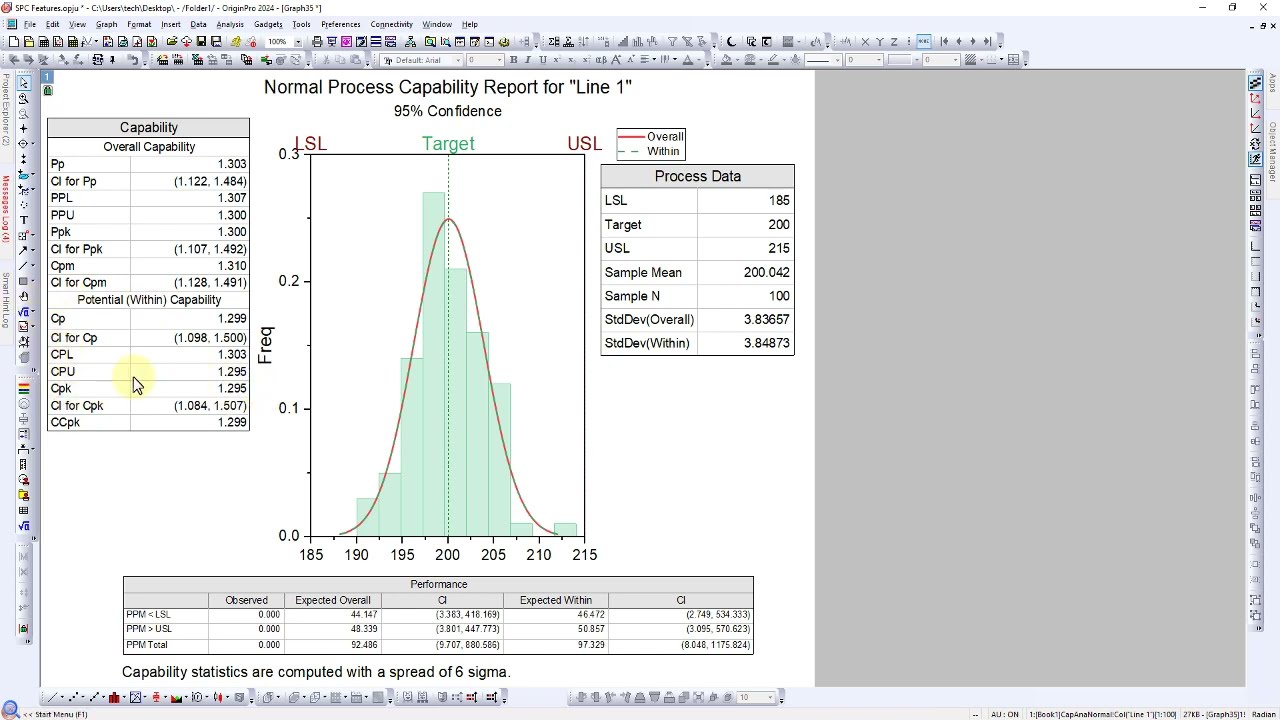The width and height of the screenshot is (1280, 720).
Task: Click the Save Project disk icon
Action: pos(201,41)
